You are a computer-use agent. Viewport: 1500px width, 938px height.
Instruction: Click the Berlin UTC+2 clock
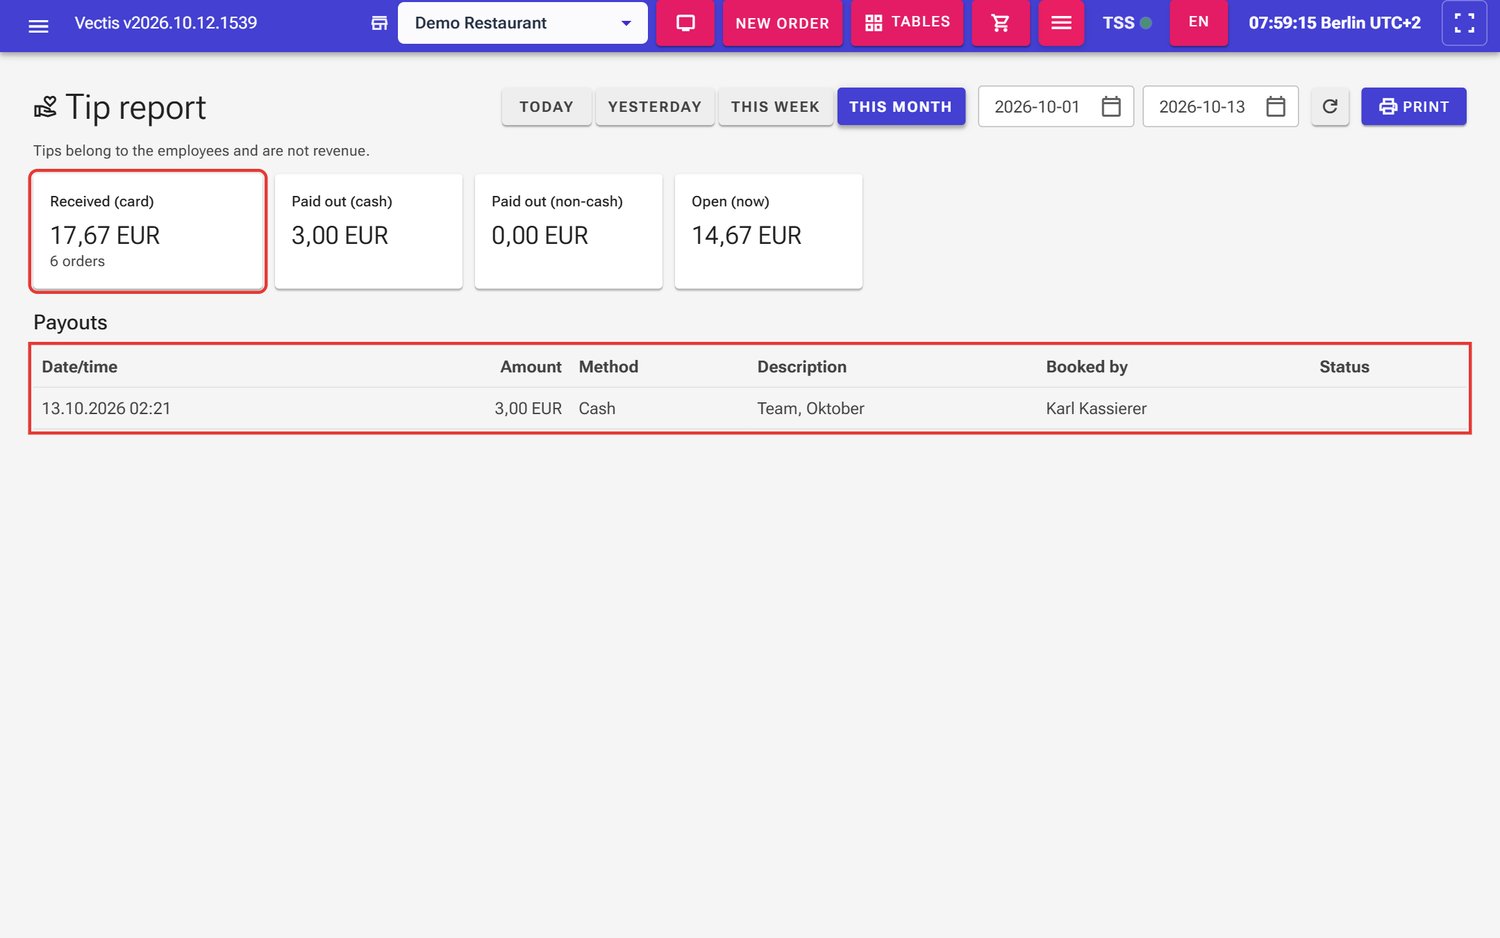pos(1334,23)
